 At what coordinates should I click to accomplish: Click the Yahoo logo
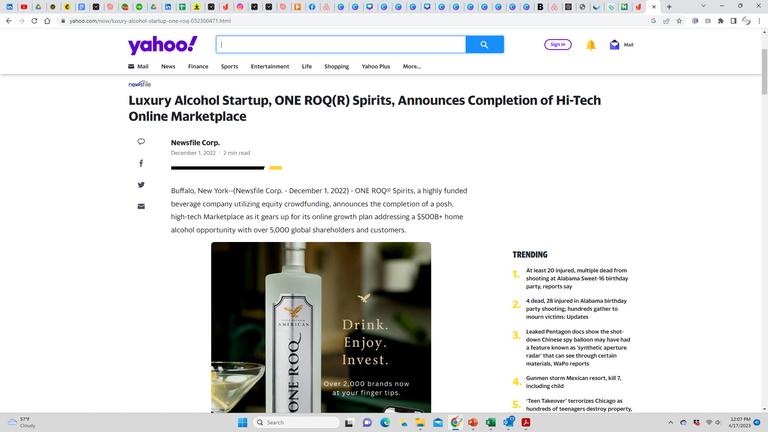coord(163,45)
